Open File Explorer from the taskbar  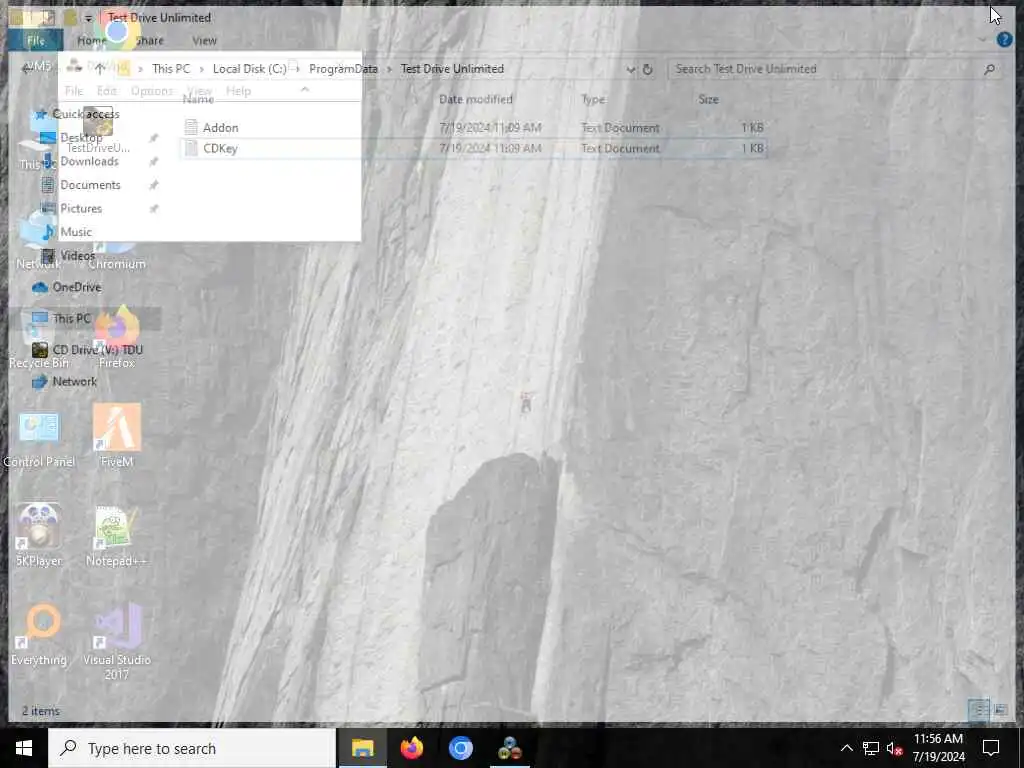[x=362, y=748]
